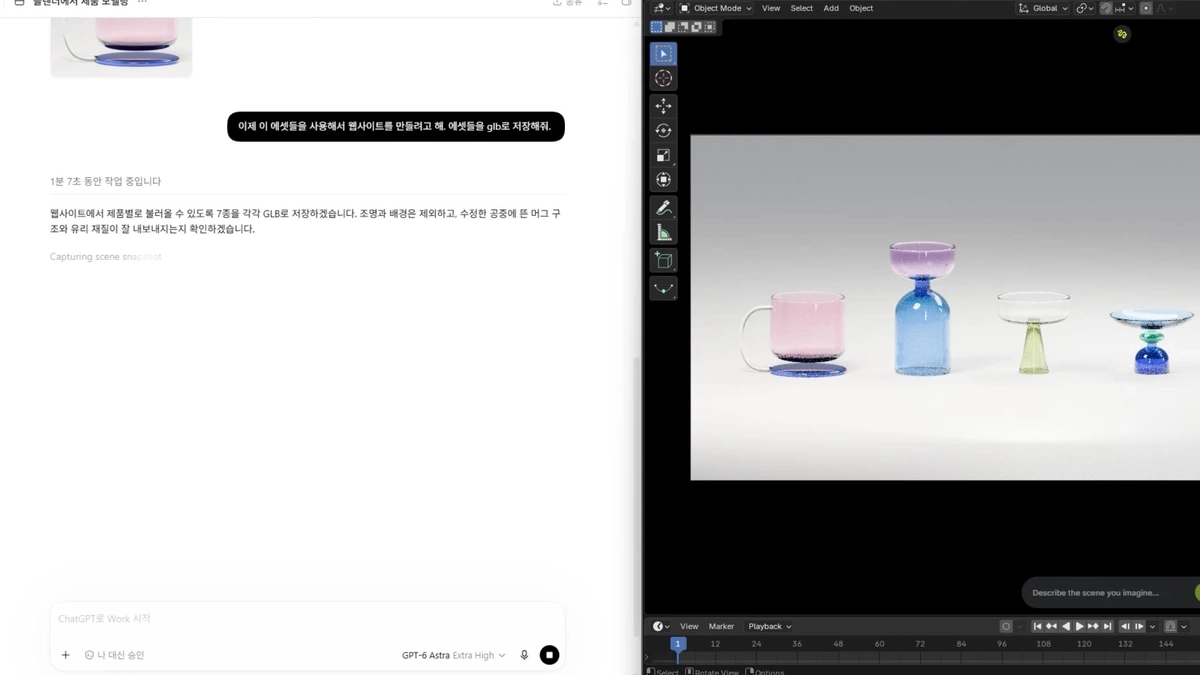Set selection mode to invert
Image resolution: width=1200 pixels, height=675 pixels.
(x=696, y=27)
